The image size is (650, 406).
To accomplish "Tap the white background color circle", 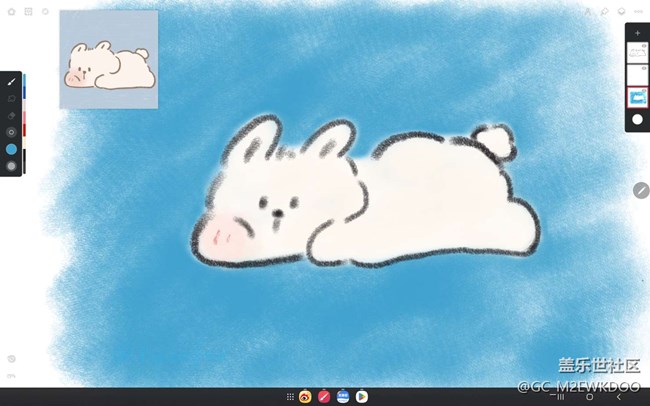I will (x=637, y=119).
